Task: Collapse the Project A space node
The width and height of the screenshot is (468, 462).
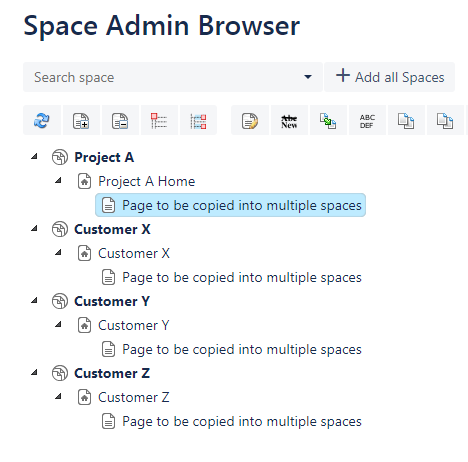Action: coord(34,156)
